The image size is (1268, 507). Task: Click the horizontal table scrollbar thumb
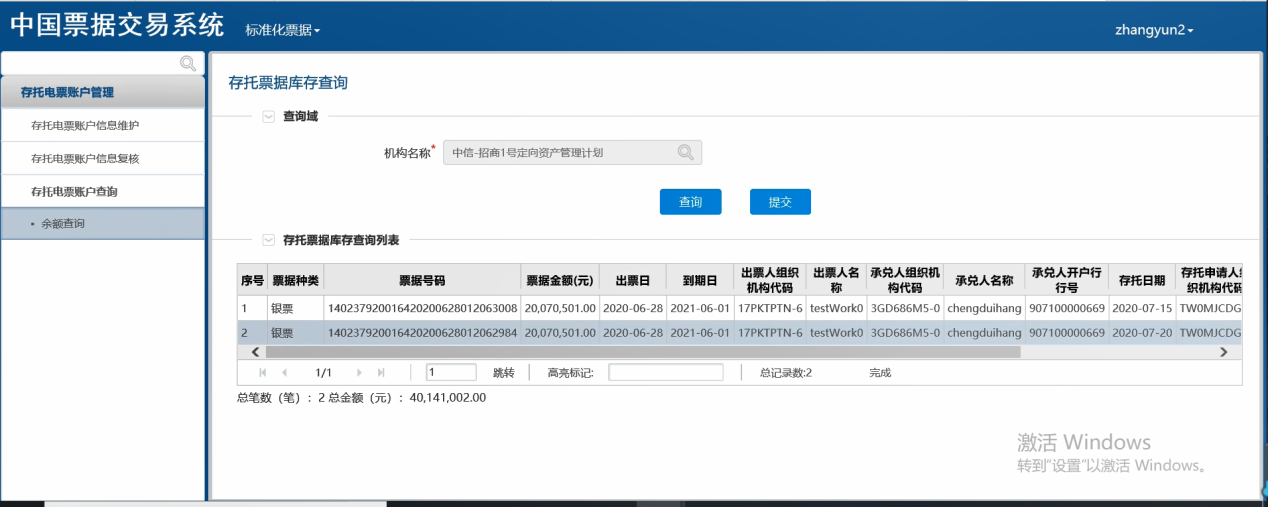643,352
